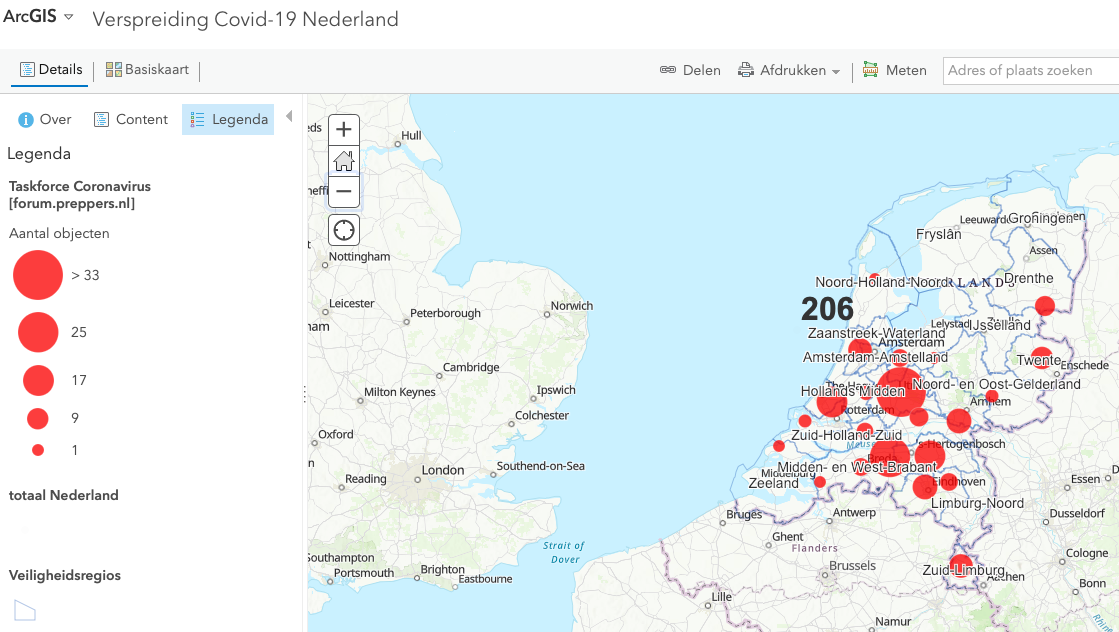Select the Legenda tab
This screenshot has height=632, width=1119.
point(228,120)
